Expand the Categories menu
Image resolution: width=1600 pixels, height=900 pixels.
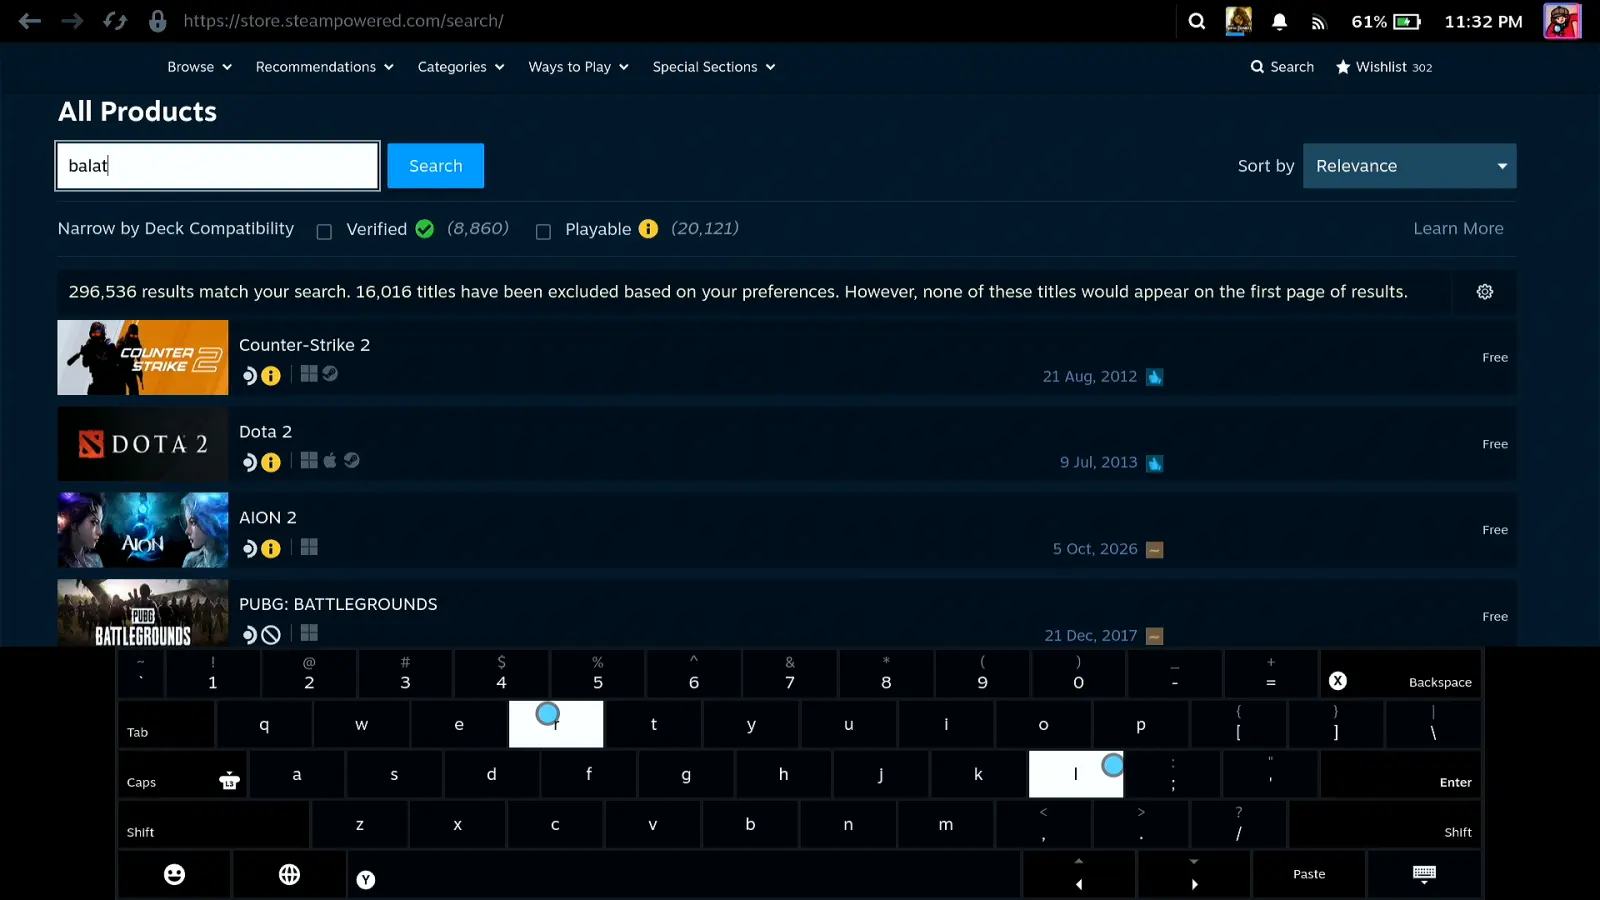tap(460, 67)
